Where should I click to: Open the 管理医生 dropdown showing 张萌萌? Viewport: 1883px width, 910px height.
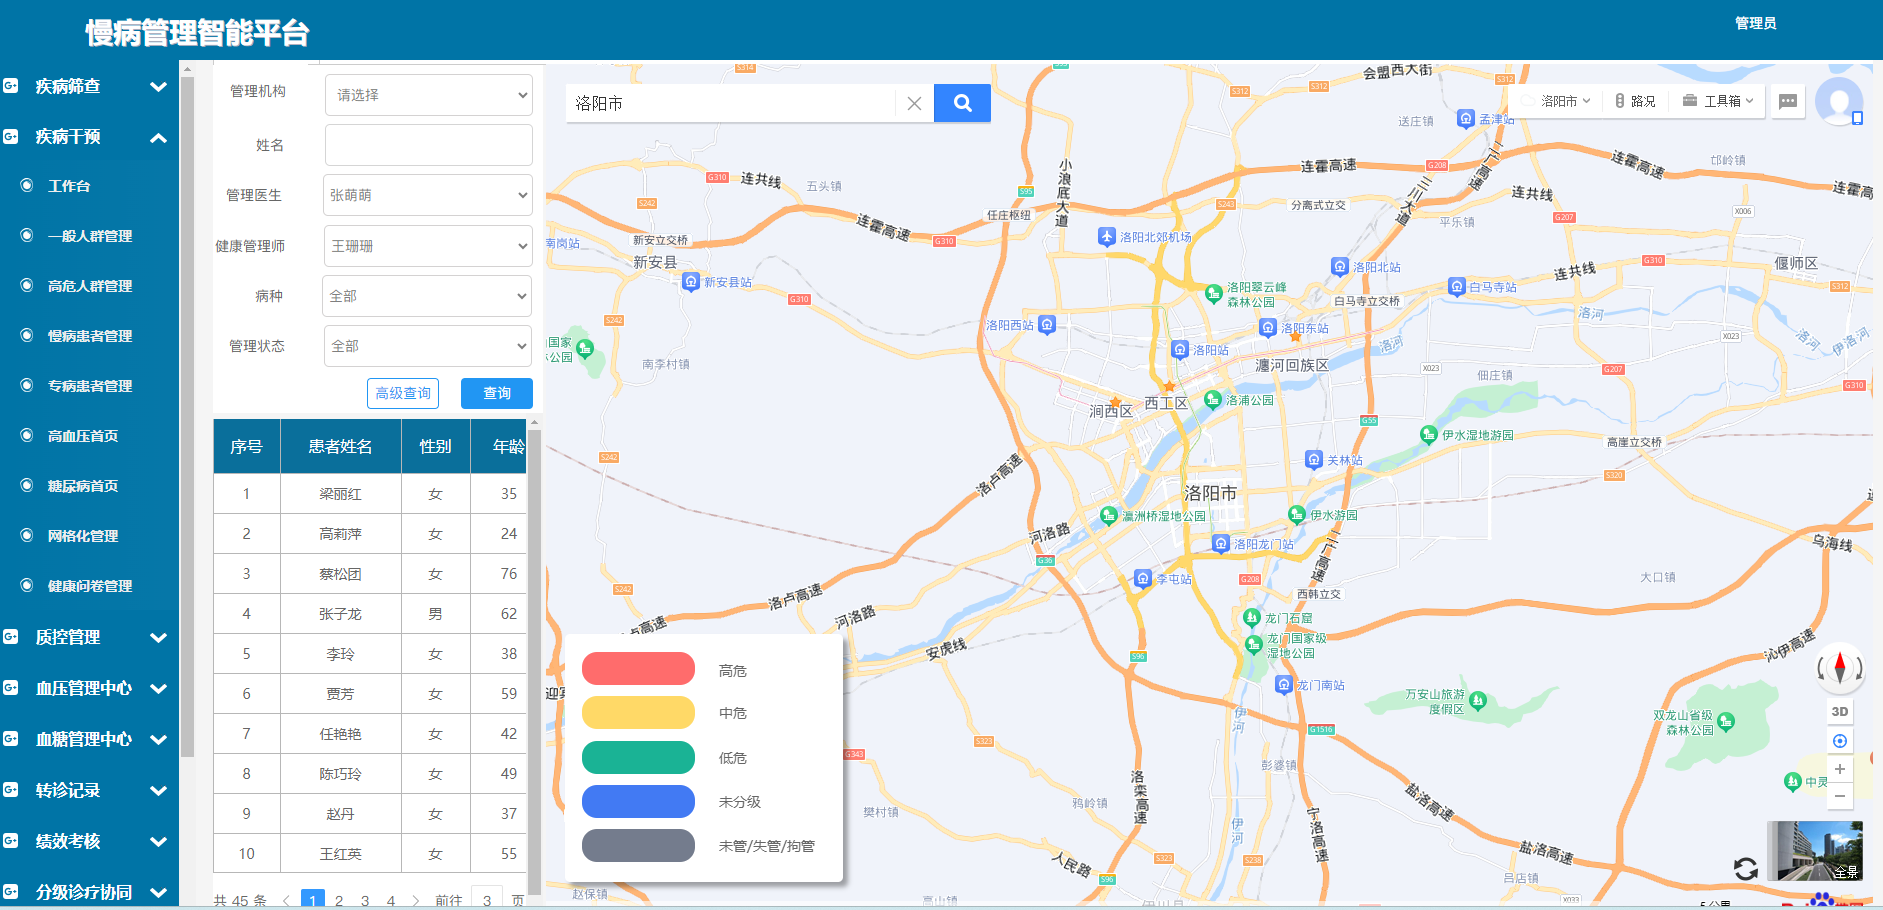click(428, 195)
